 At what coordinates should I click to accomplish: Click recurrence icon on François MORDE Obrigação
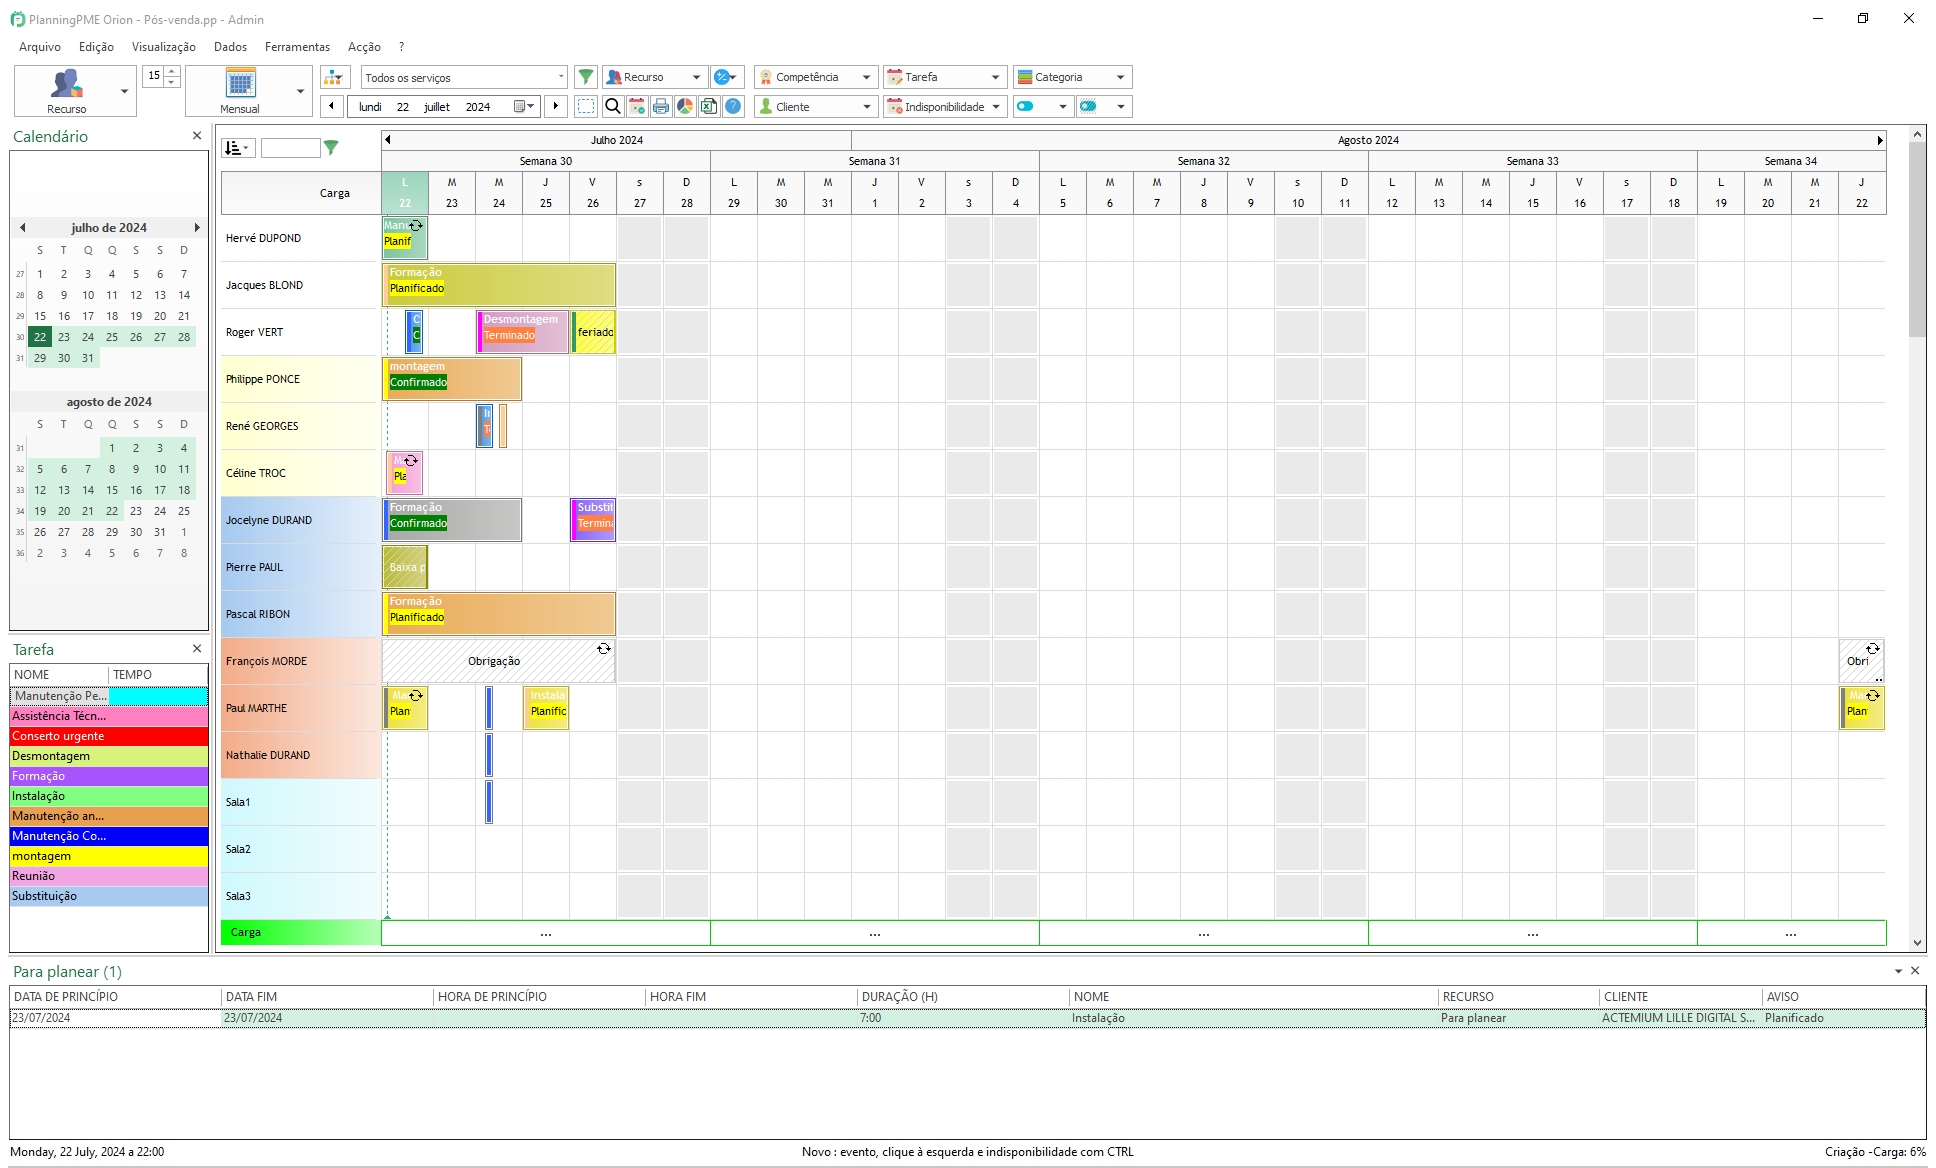604,649
